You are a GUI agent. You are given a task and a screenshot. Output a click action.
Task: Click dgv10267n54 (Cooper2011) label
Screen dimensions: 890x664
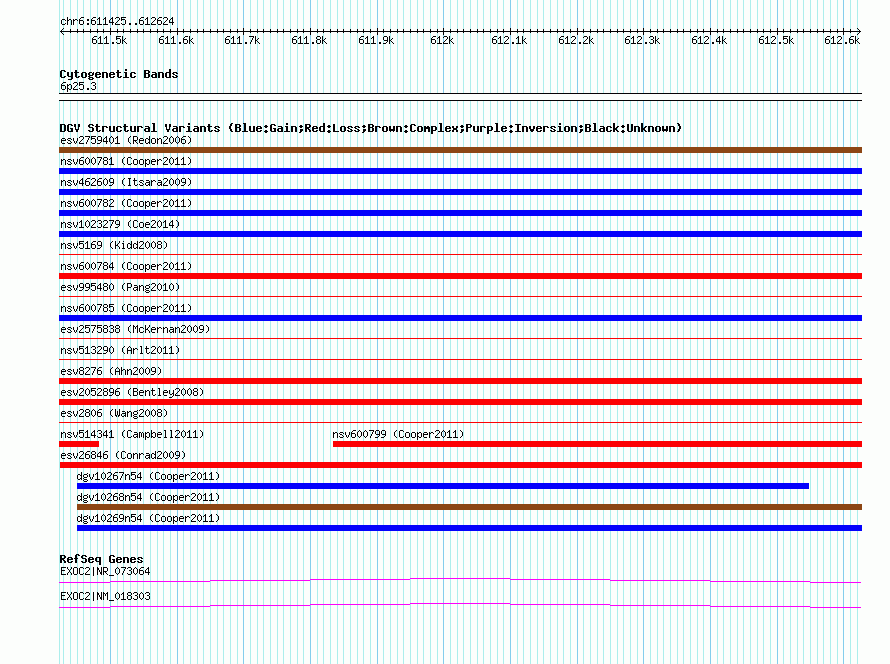148,476
